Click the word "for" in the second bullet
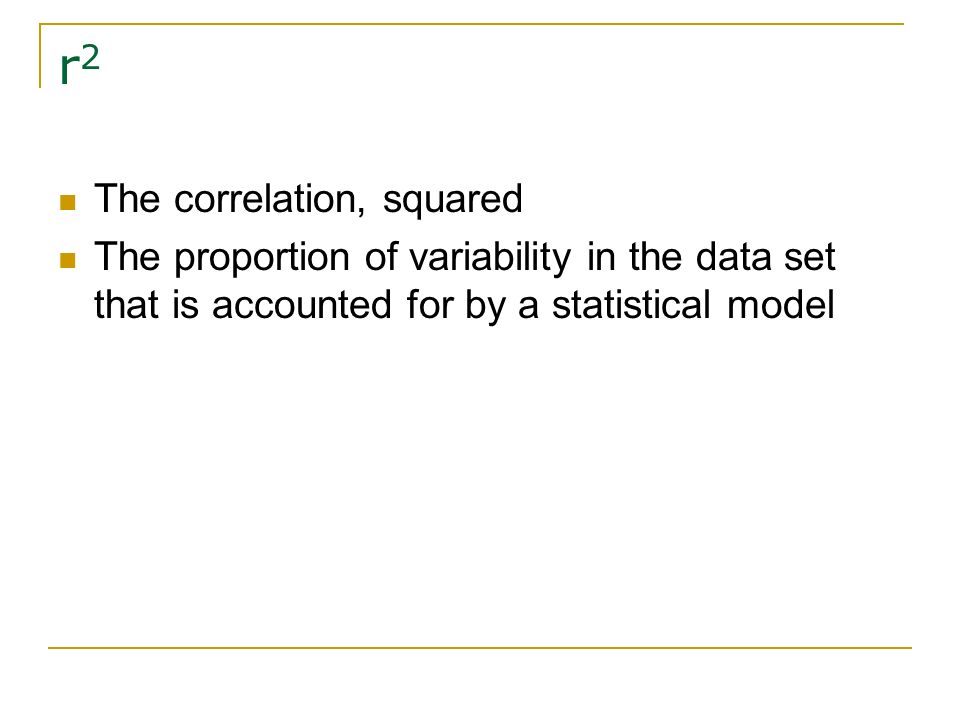960x720 pixels. click(428, 304)
